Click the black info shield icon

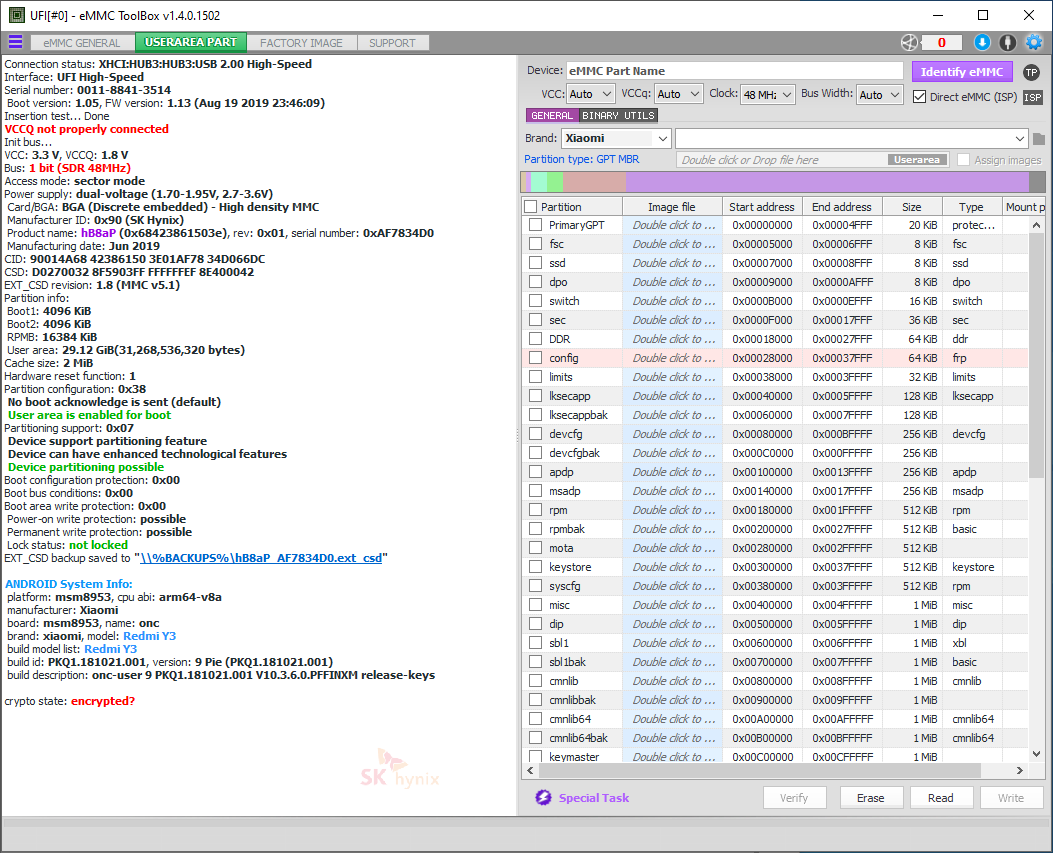(1007, 42)
